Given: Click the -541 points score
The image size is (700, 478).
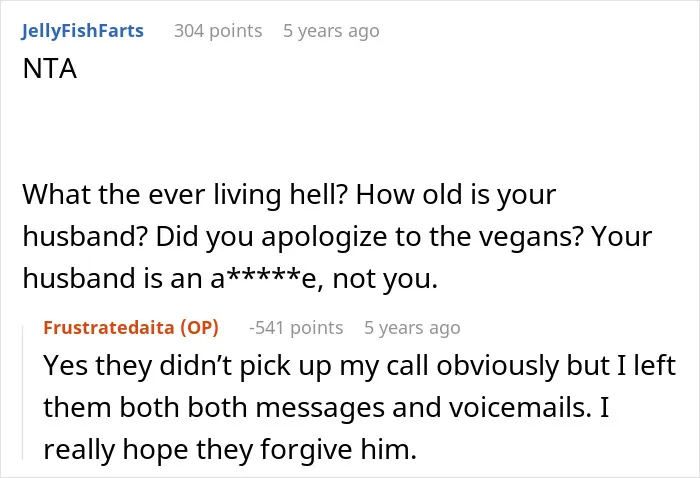Looking at the screenshot, I should coord(296,328).
